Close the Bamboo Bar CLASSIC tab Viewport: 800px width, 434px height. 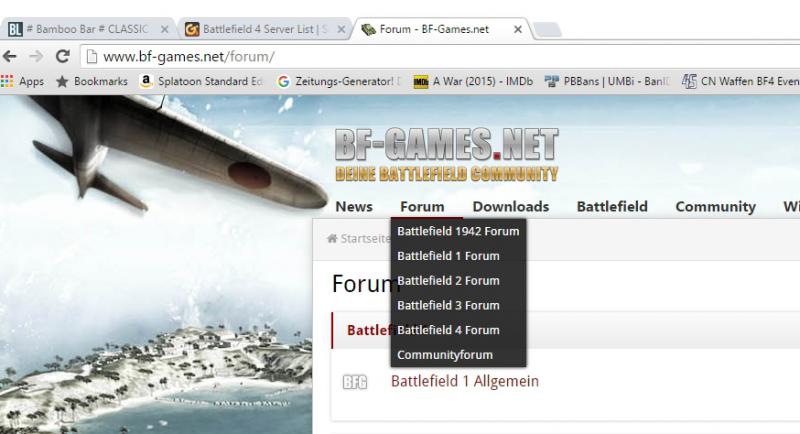[x=164, y=29]
